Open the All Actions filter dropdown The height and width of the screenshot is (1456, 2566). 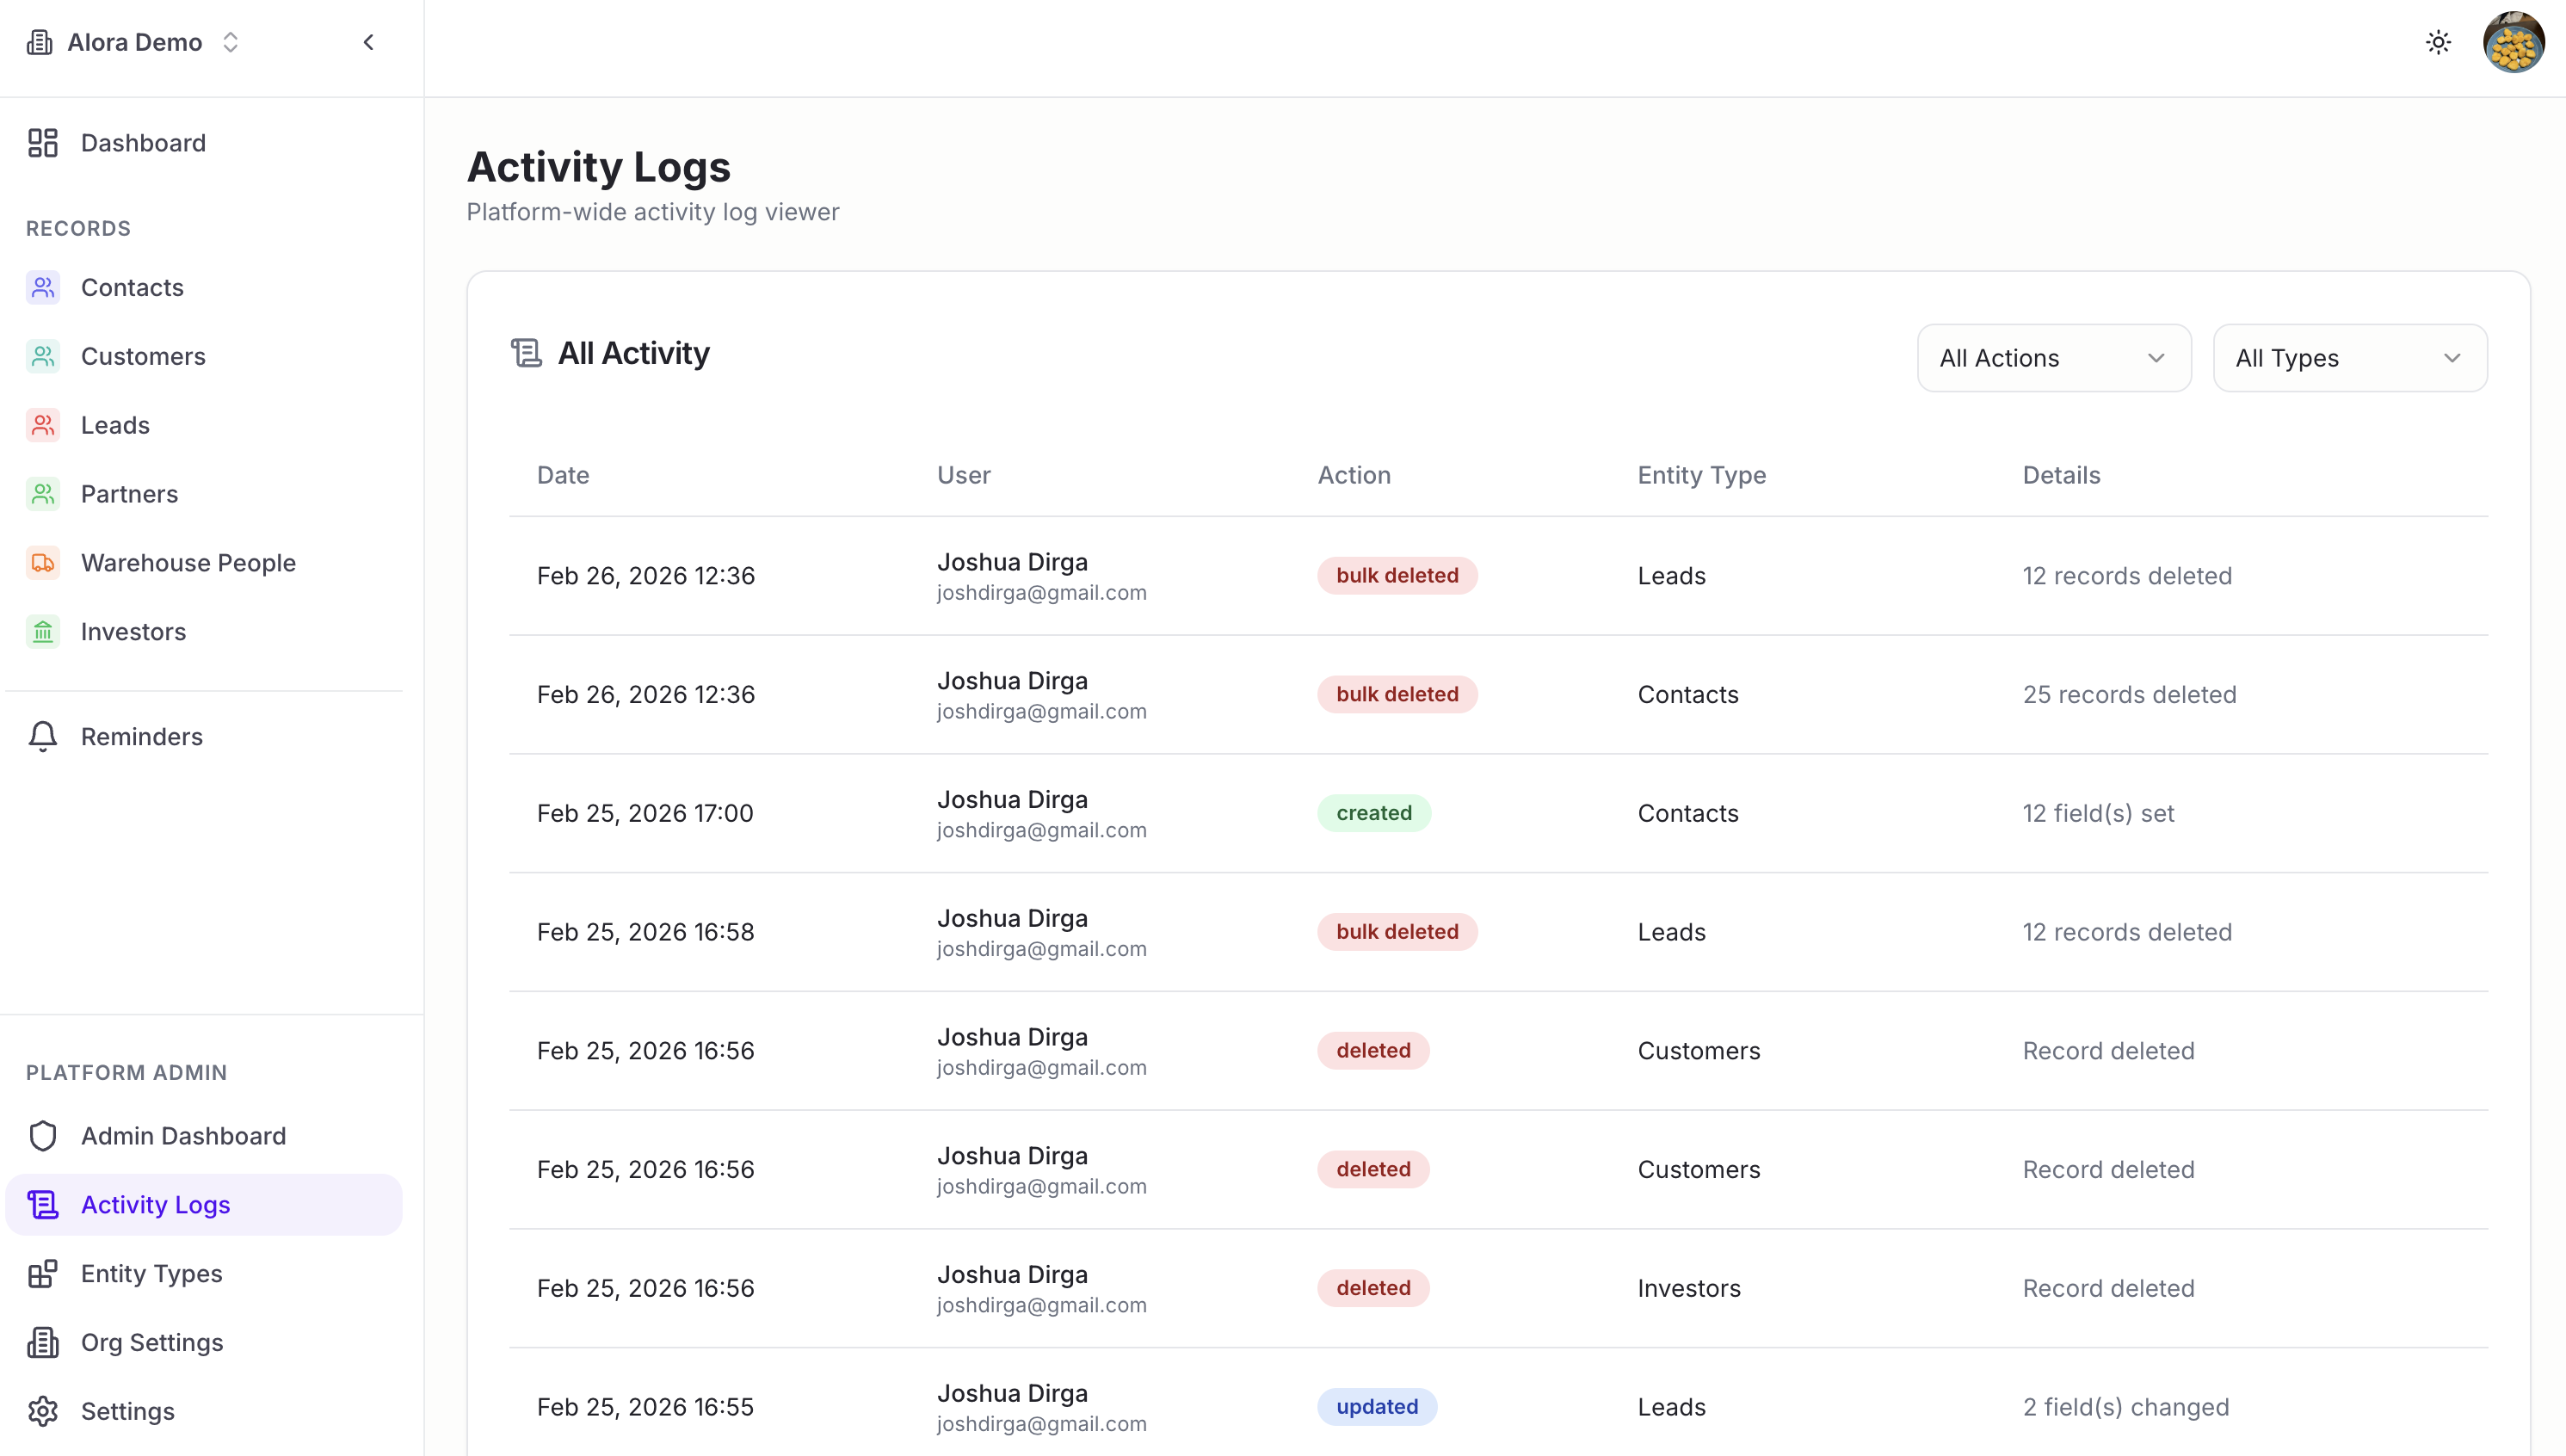2053,358
